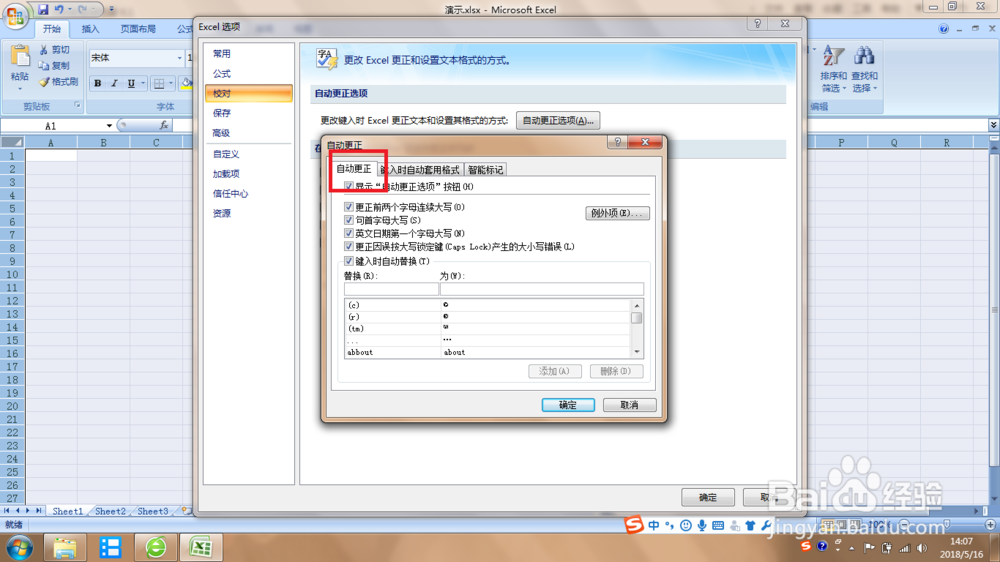Click OK in Excel Options dialog
1000x562 pixels.
tap(707, 497)
